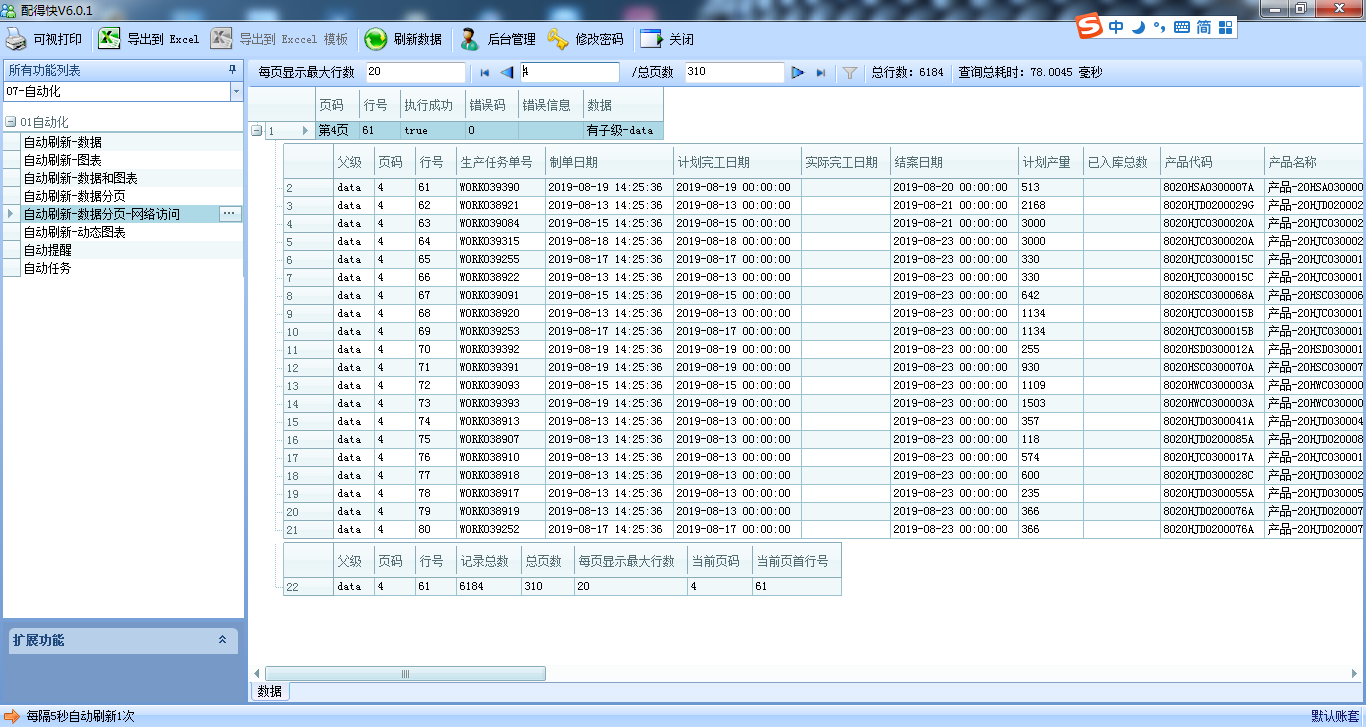Collapse the 扩展功能 panel chevron
1366x727 pixels.
pyautogui.click(x=222, y=640)
